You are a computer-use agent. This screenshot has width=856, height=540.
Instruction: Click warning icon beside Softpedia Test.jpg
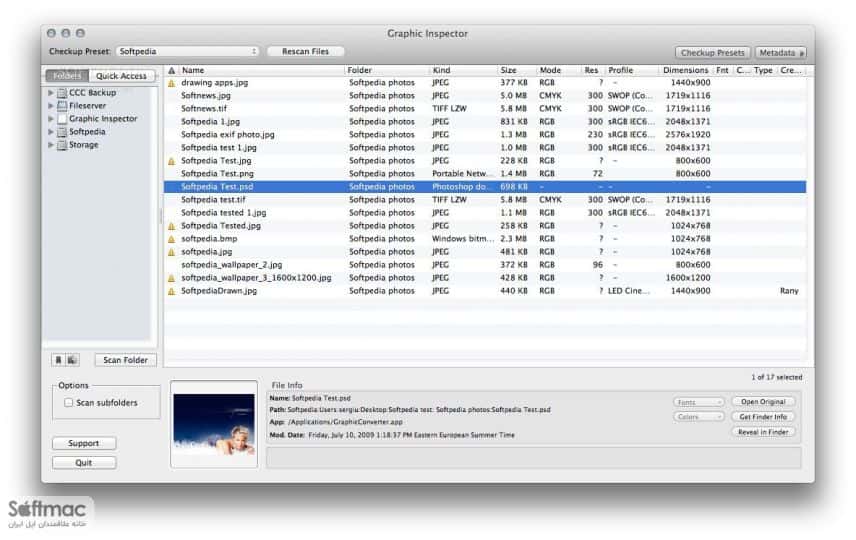pos(171,161)
